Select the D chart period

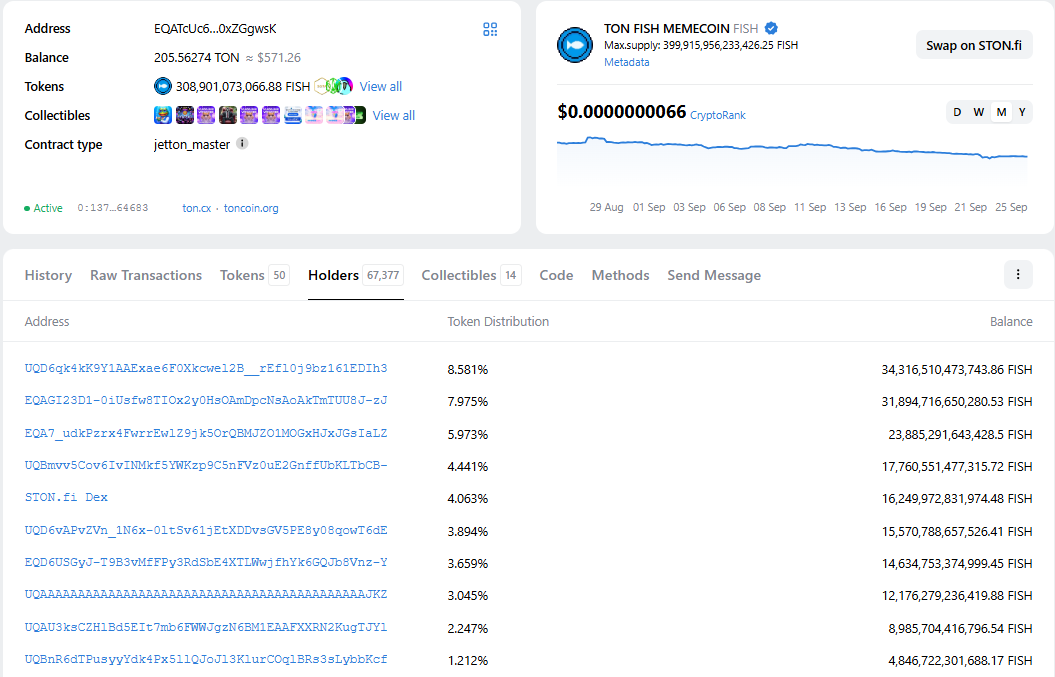tap(957, 112)
